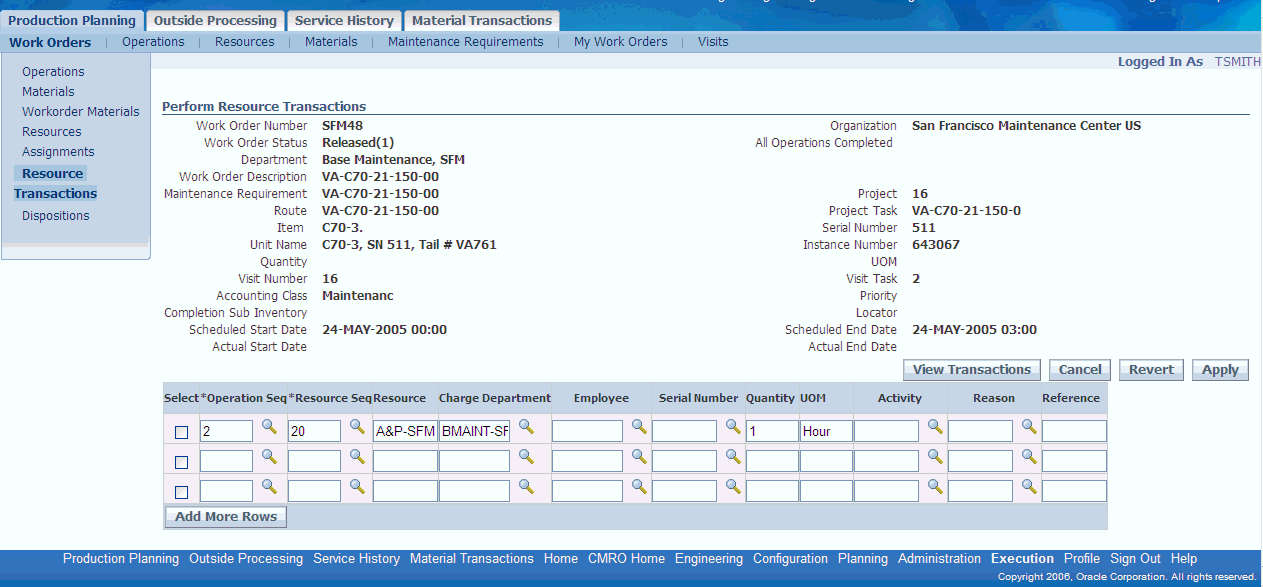Open the Material Transactions tab

pyautogui.click(x=482, y=20)
